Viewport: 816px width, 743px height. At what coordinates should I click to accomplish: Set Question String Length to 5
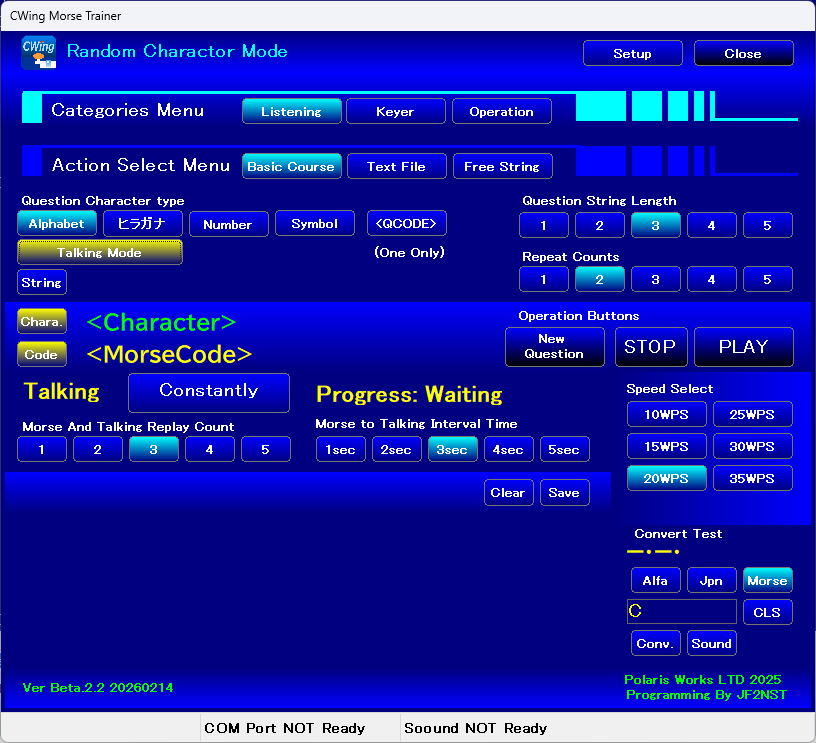pos(767,226)
